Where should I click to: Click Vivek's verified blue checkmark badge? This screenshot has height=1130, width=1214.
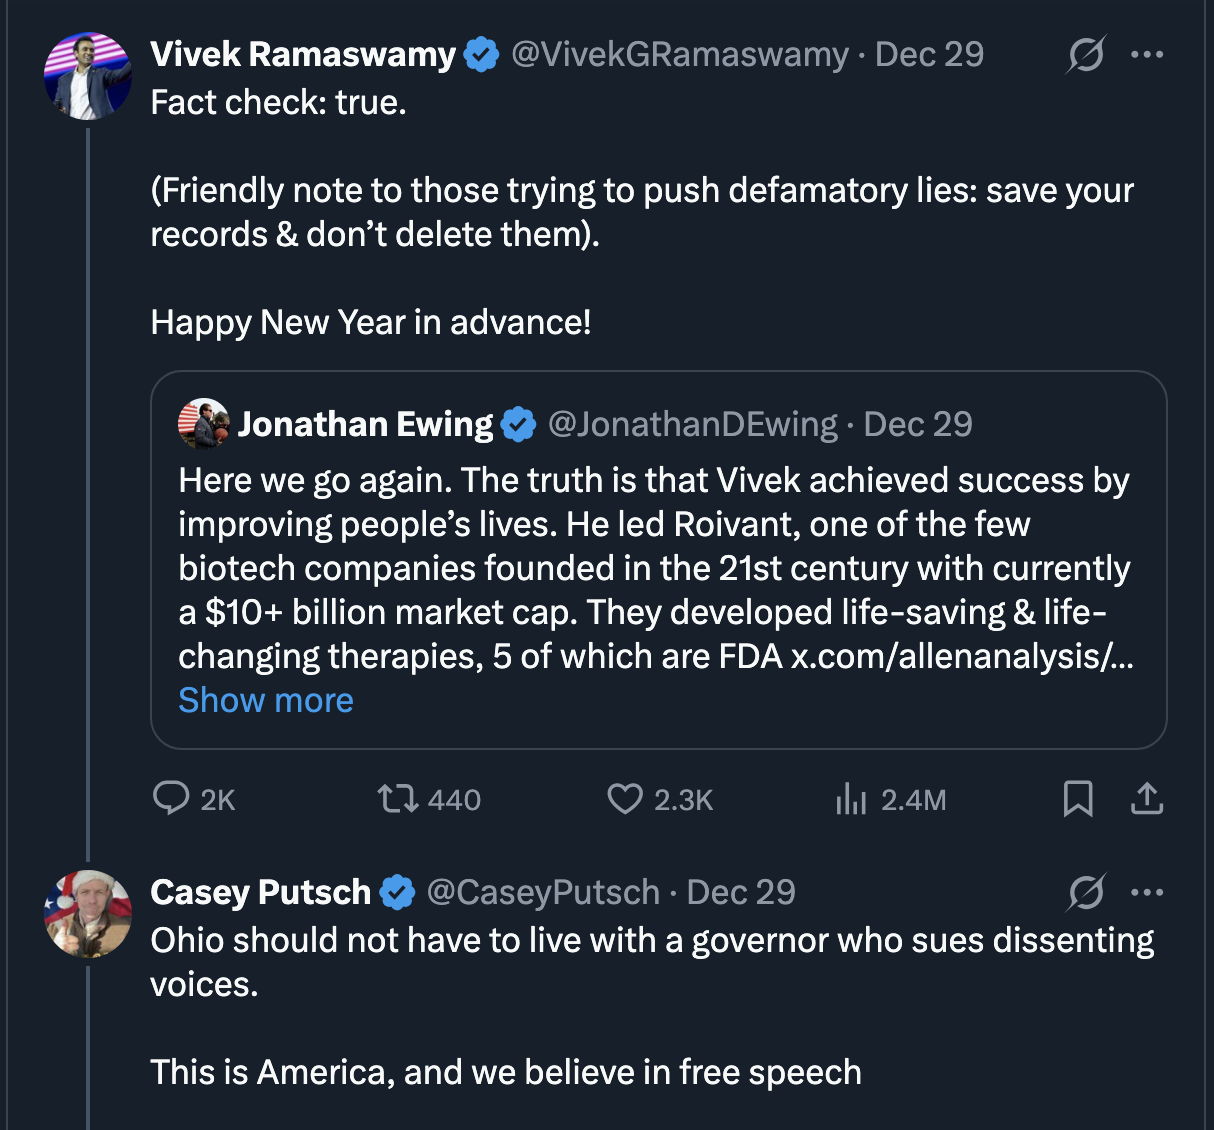[x=482, y=54]
